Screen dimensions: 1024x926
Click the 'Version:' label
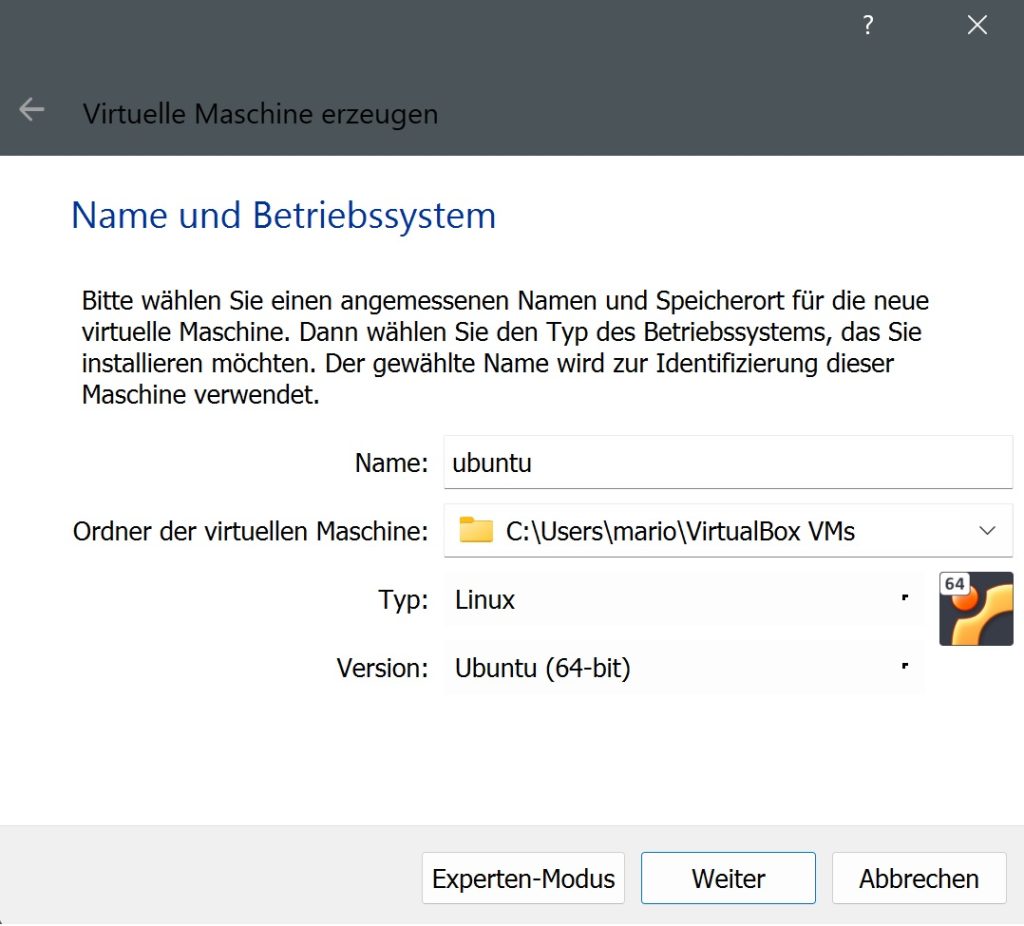click(382, 668)
